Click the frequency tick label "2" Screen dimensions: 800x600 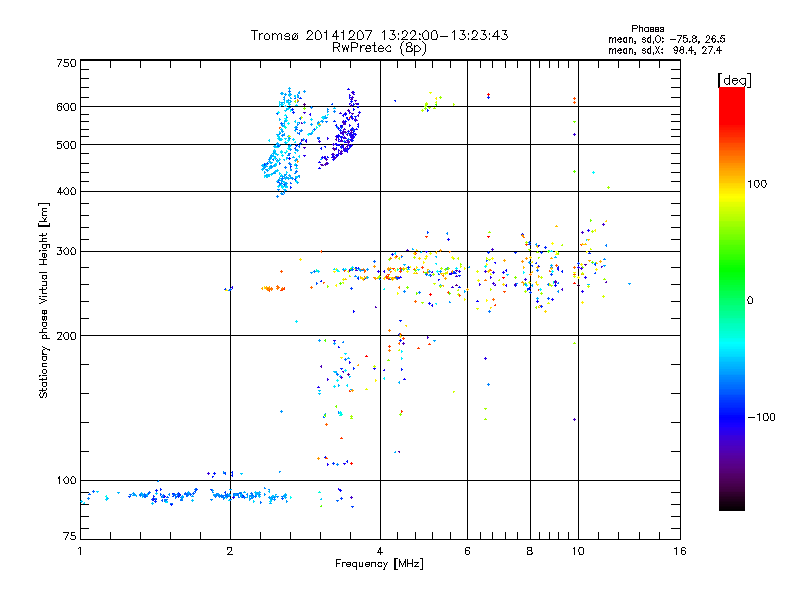coord(230,551)
